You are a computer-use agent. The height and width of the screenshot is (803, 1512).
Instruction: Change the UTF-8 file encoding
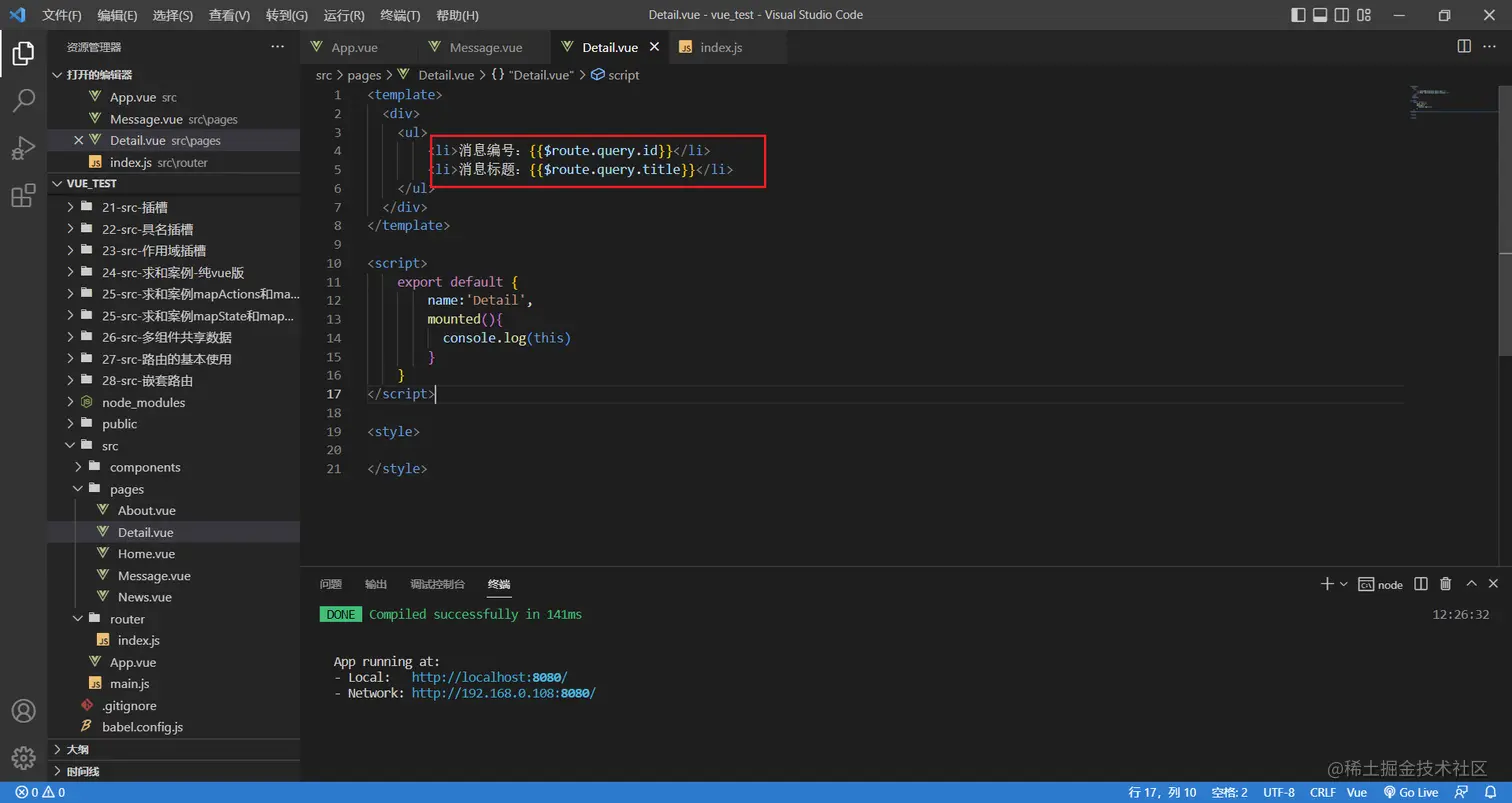click(x=1278, y=792)
